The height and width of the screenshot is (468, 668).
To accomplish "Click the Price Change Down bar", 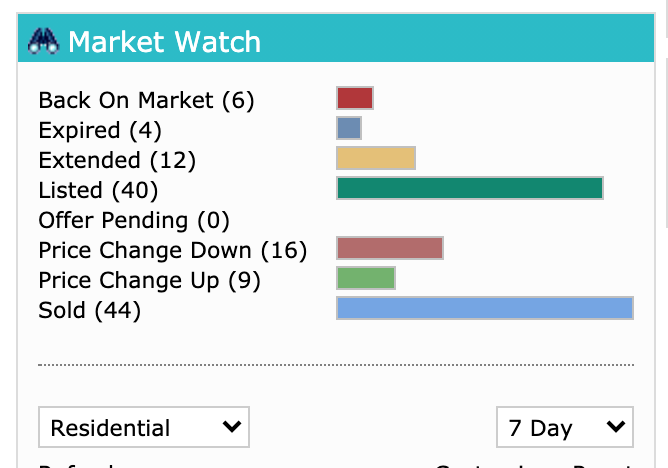I will [x=390, y=248].
